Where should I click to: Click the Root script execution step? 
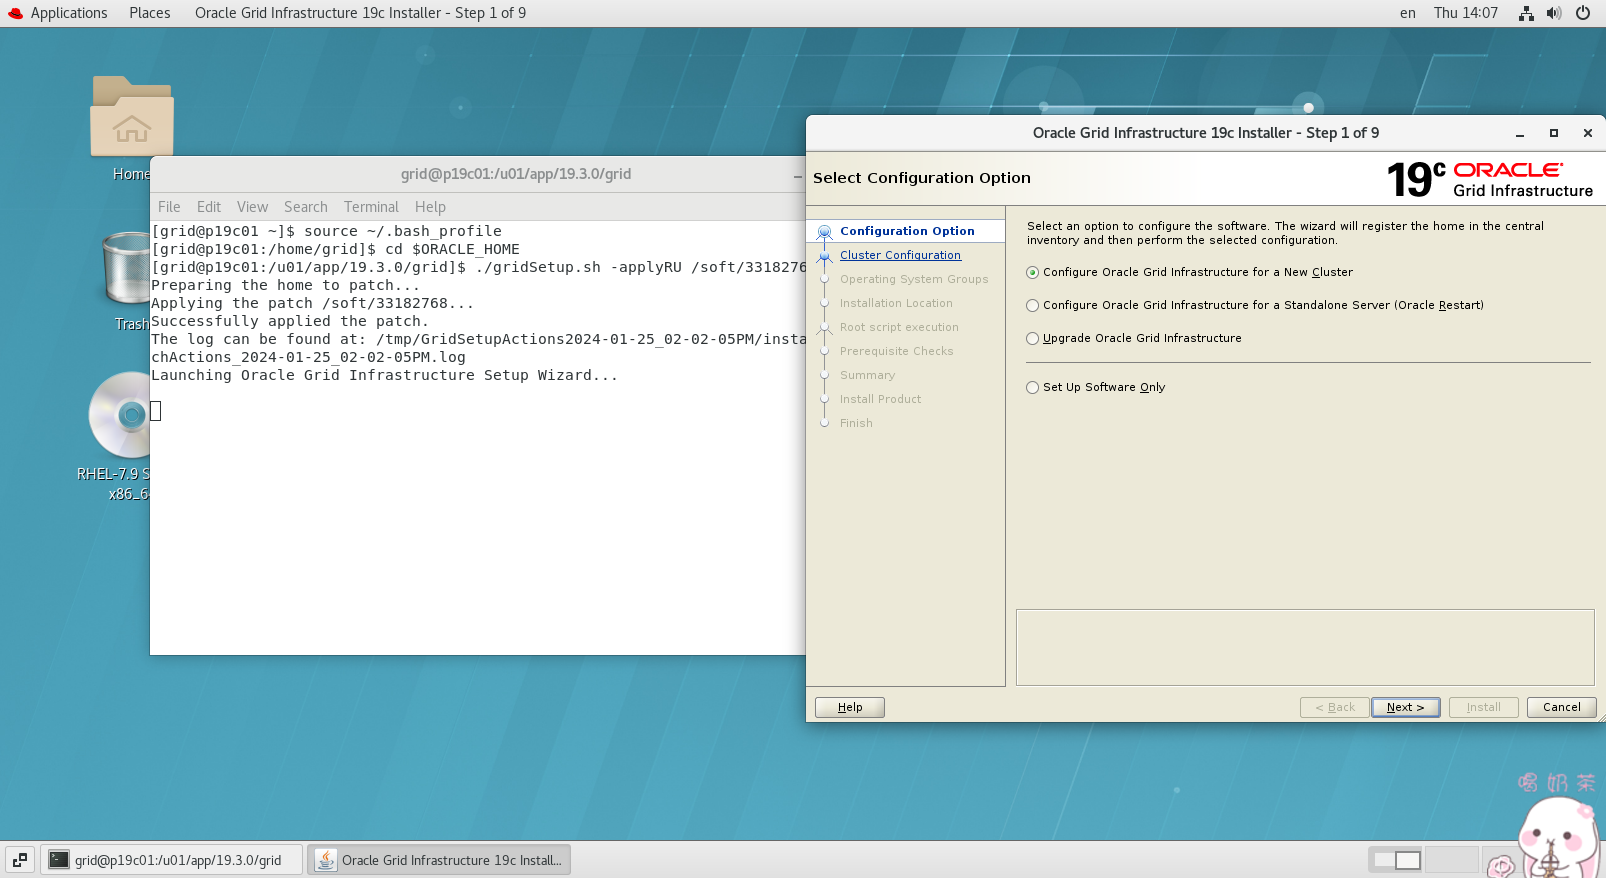899,327
